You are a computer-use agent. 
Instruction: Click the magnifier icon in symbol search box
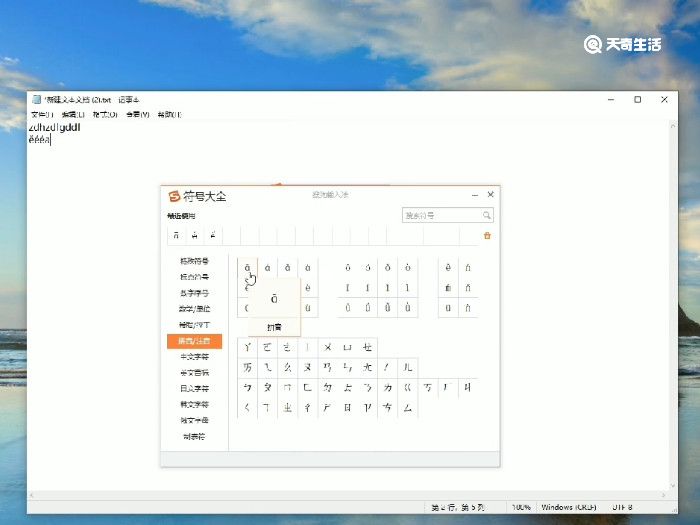pyautogui.click(x=487, y=215)
